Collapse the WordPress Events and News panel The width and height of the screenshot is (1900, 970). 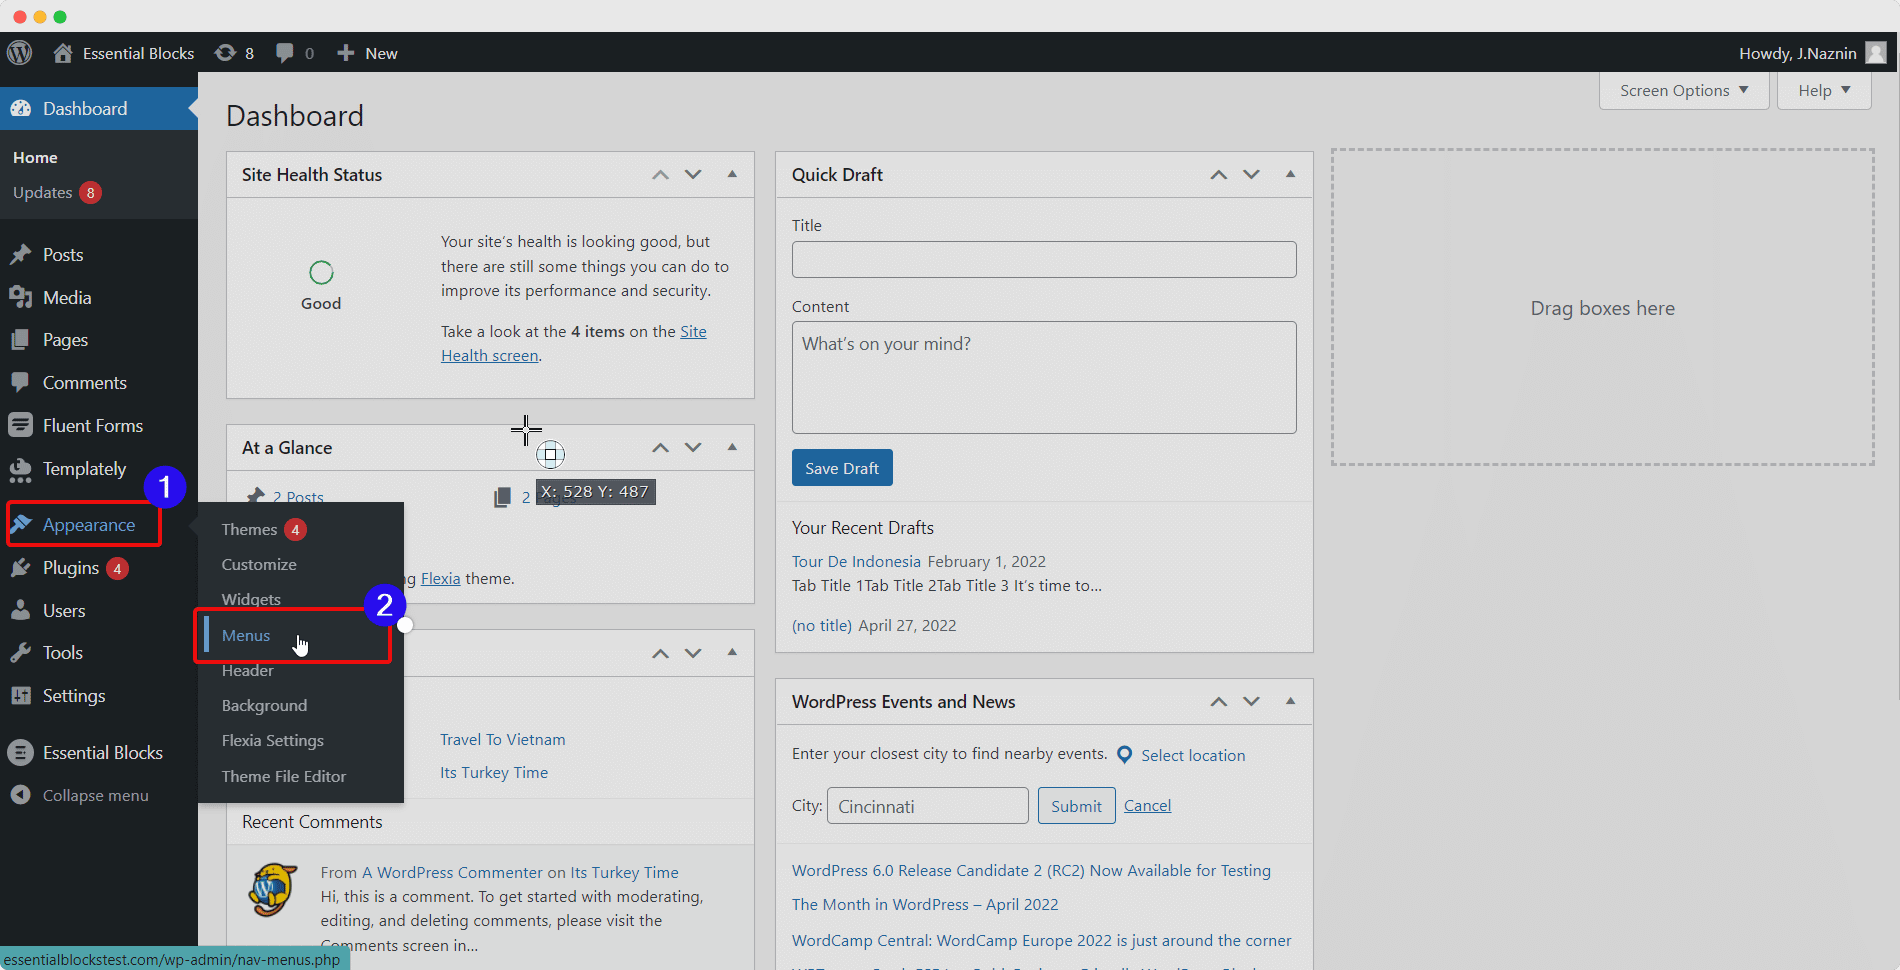pyautogui.click(x=1290, y=701)
